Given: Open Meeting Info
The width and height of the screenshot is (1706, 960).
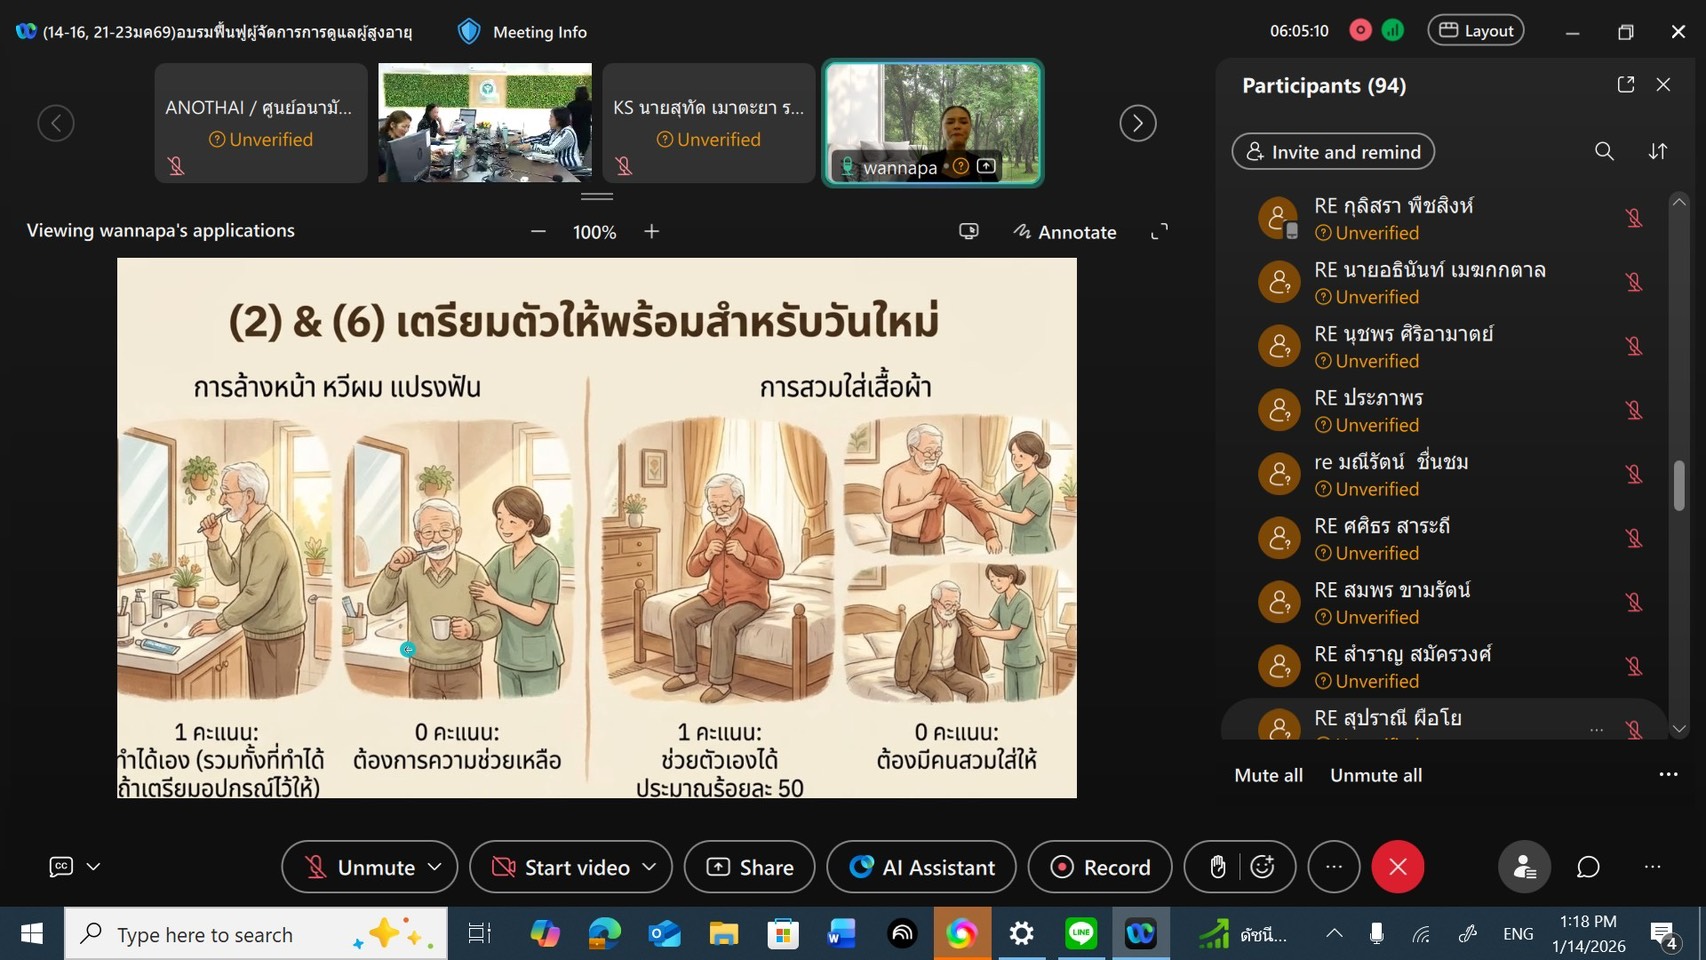Looking at the screenshot, I should 522,32.
